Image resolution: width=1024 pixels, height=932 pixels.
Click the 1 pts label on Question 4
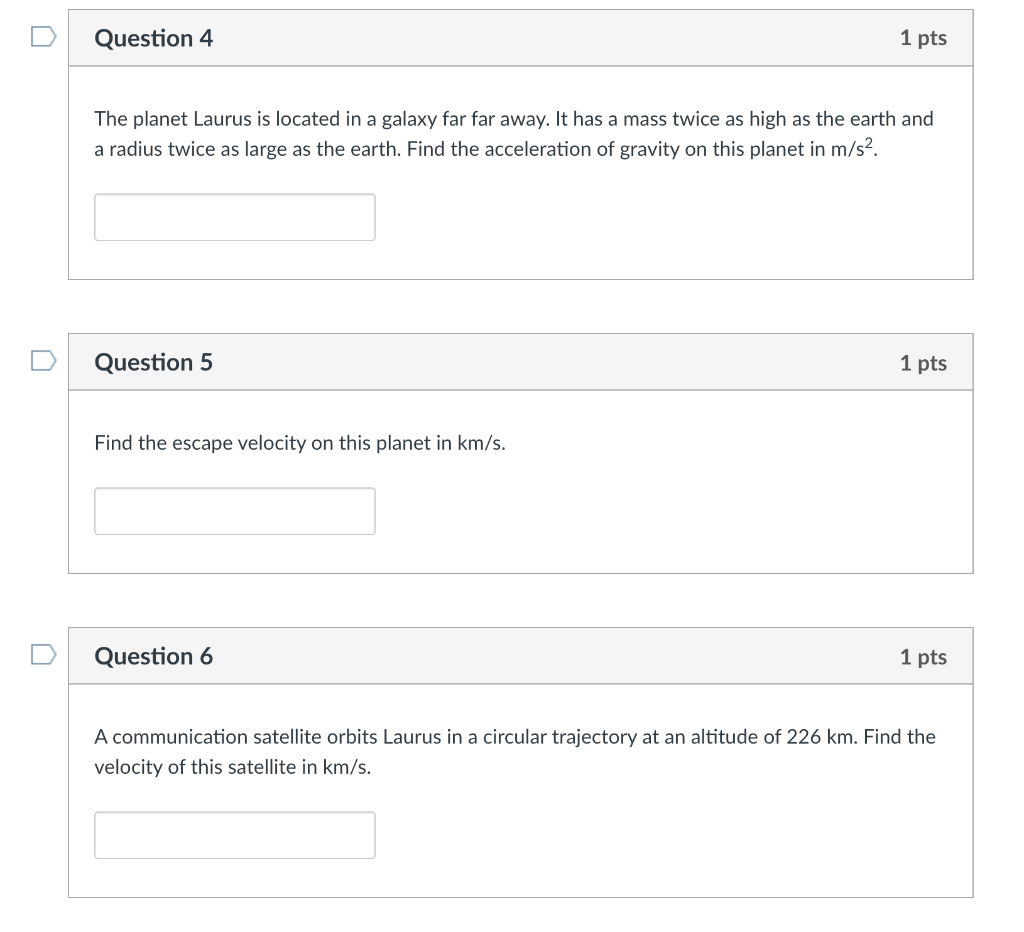click(x=923, y=38)
